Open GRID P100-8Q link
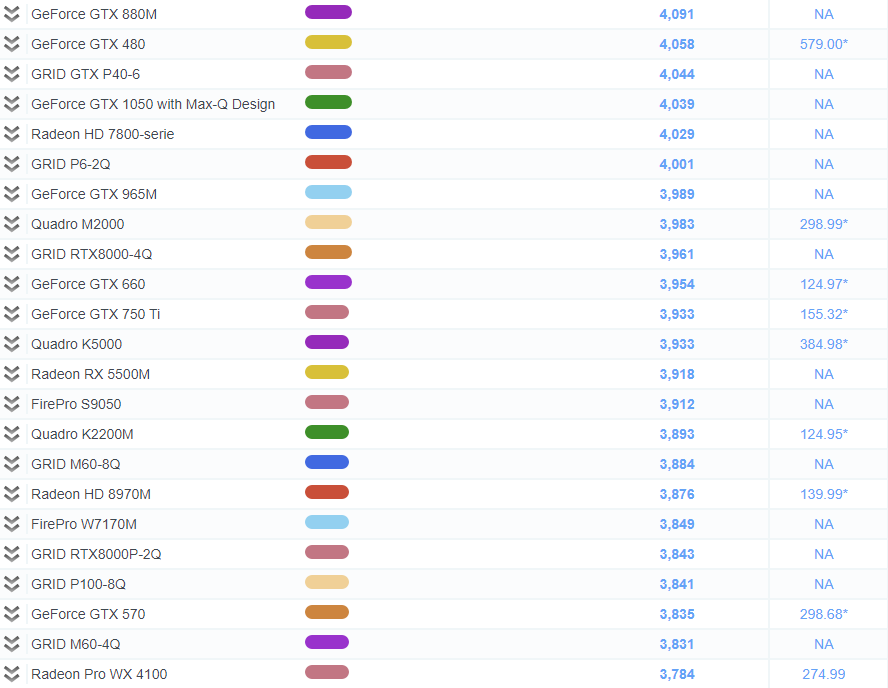888x688 pixels. tap(79, 584)
